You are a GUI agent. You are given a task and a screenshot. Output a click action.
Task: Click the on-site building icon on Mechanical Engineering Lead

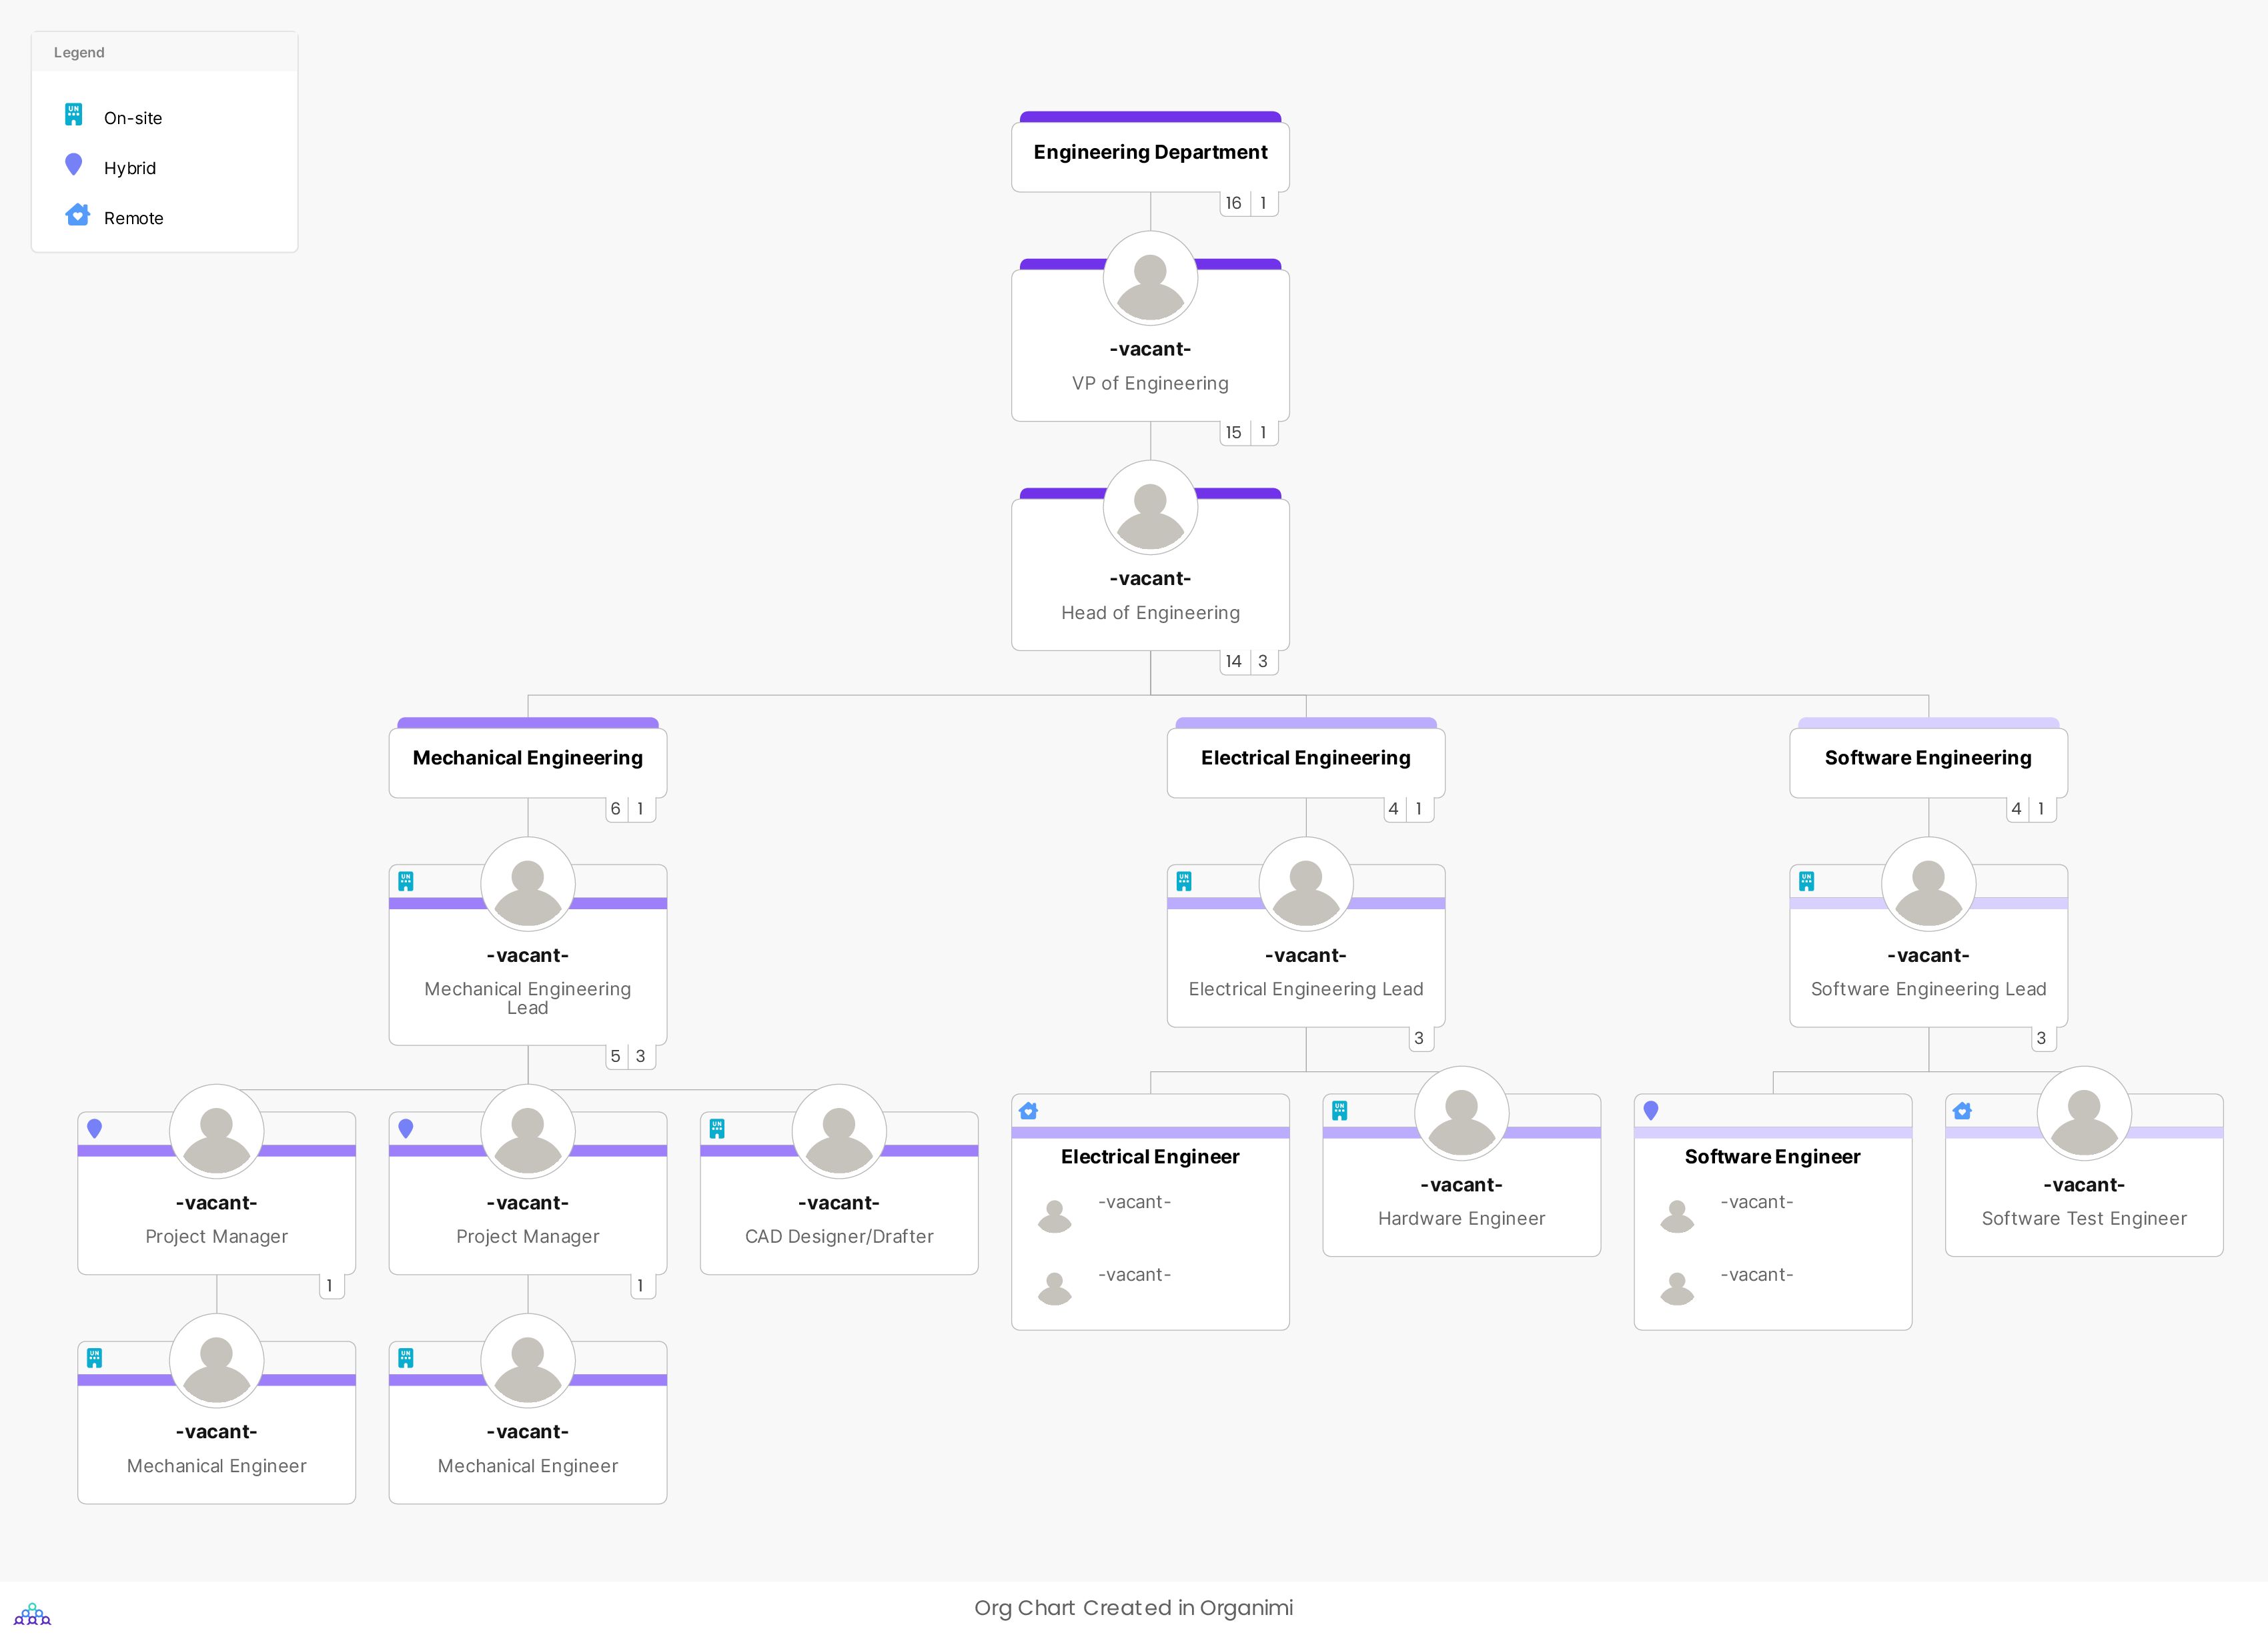pos(406,880)
